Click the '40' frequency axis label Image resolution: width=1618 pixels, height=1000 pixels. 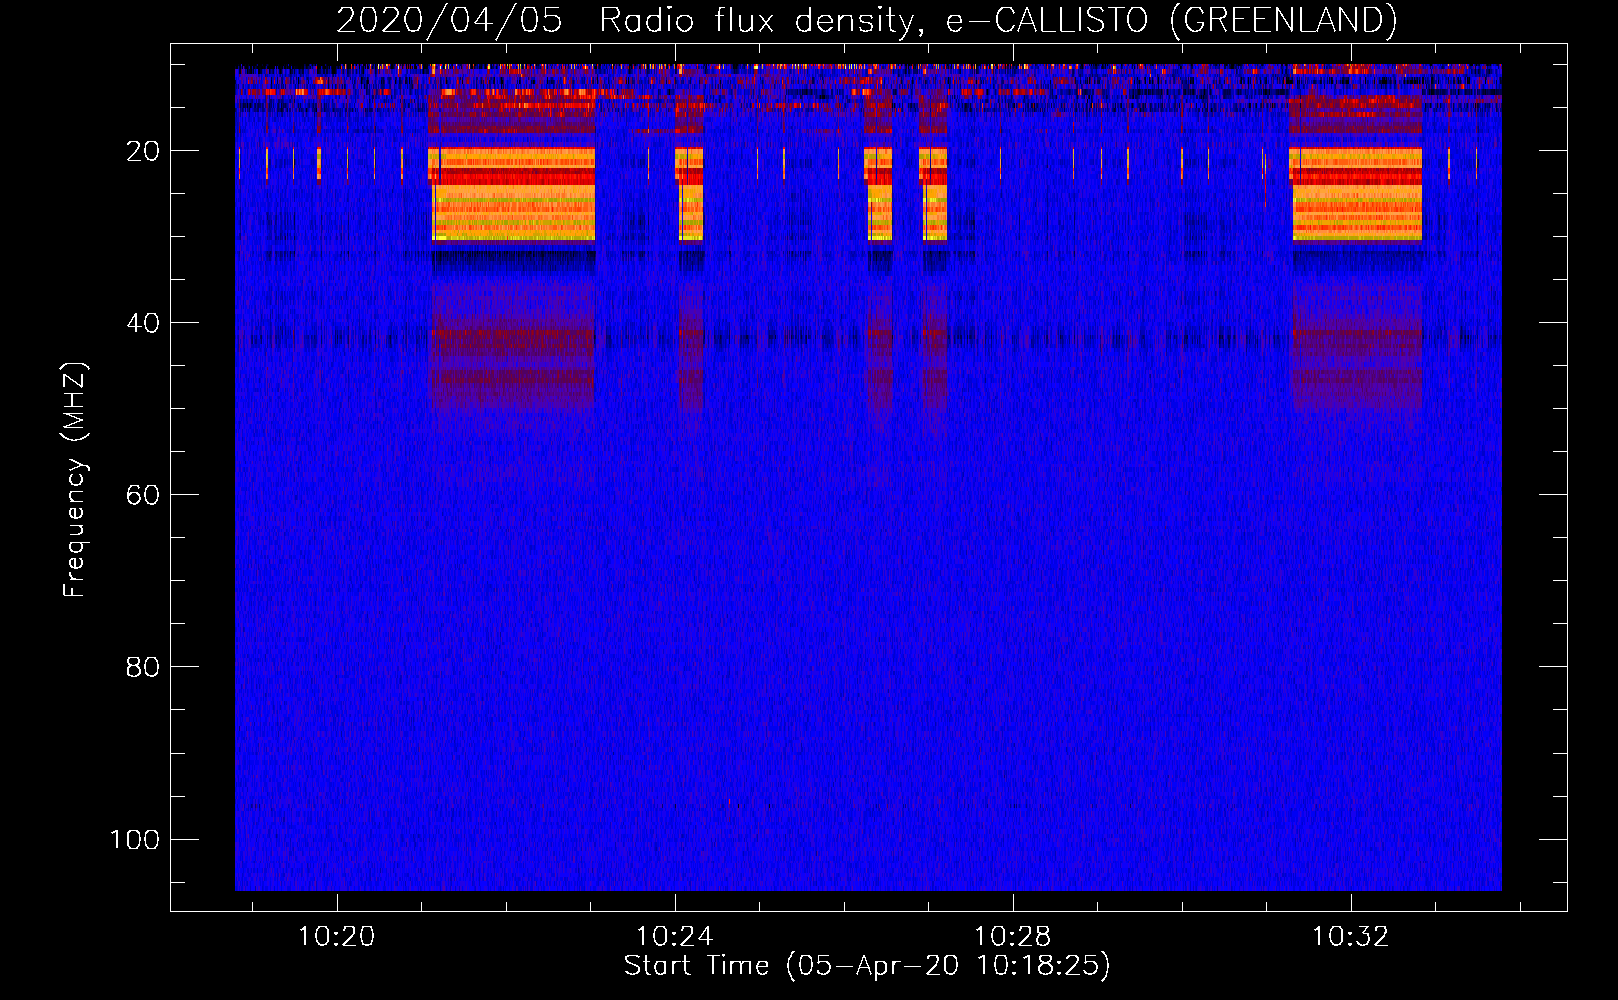pos(144,323)
